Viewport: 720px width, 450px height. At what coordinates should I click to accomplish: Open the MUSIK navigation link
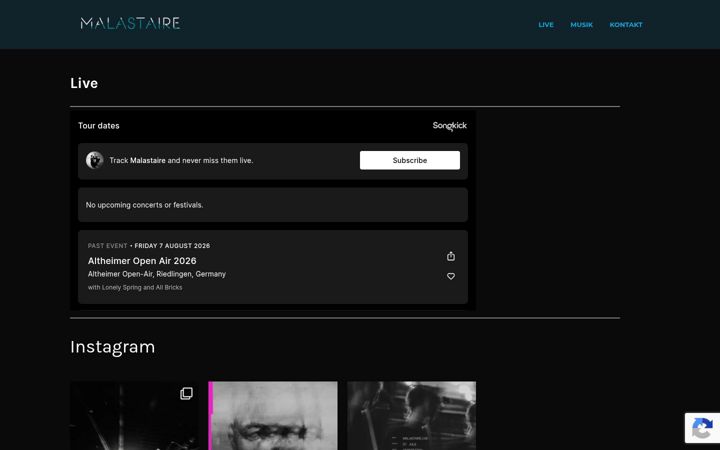[581, 25]
